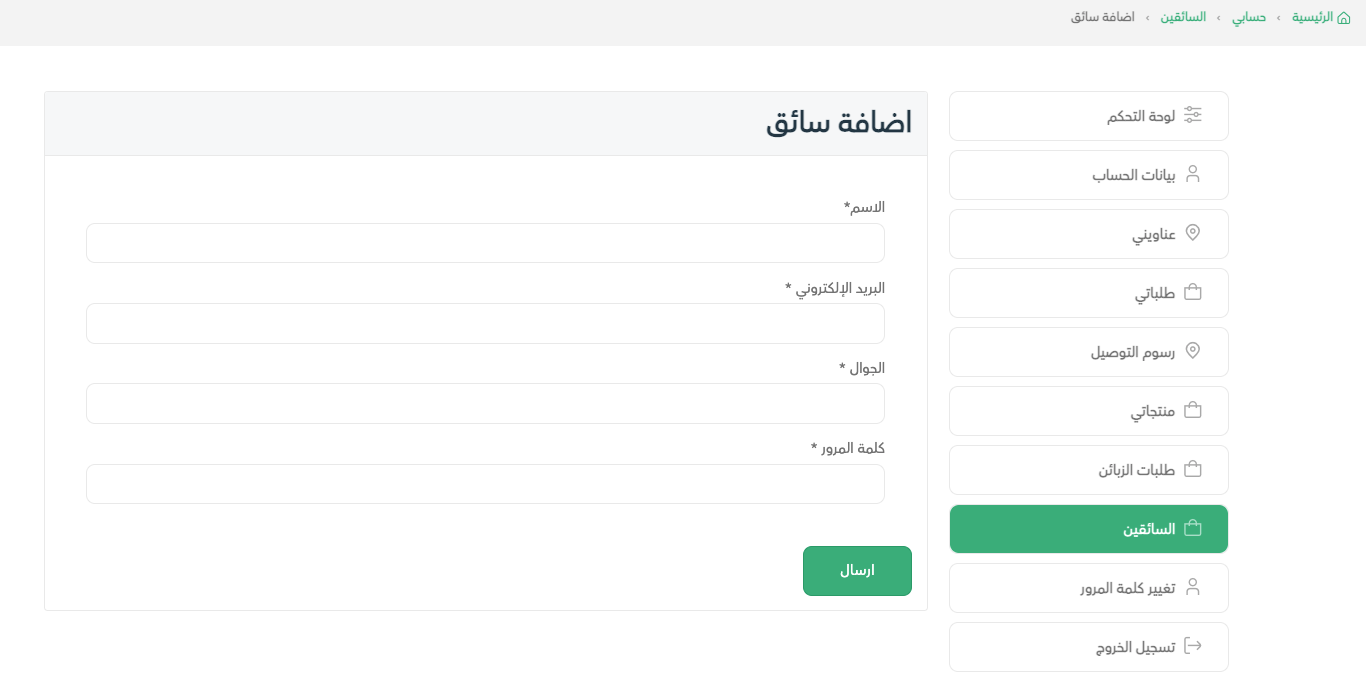Focus the كلمة المرور password field
The image size is (1366, 680).
point(485,484)
